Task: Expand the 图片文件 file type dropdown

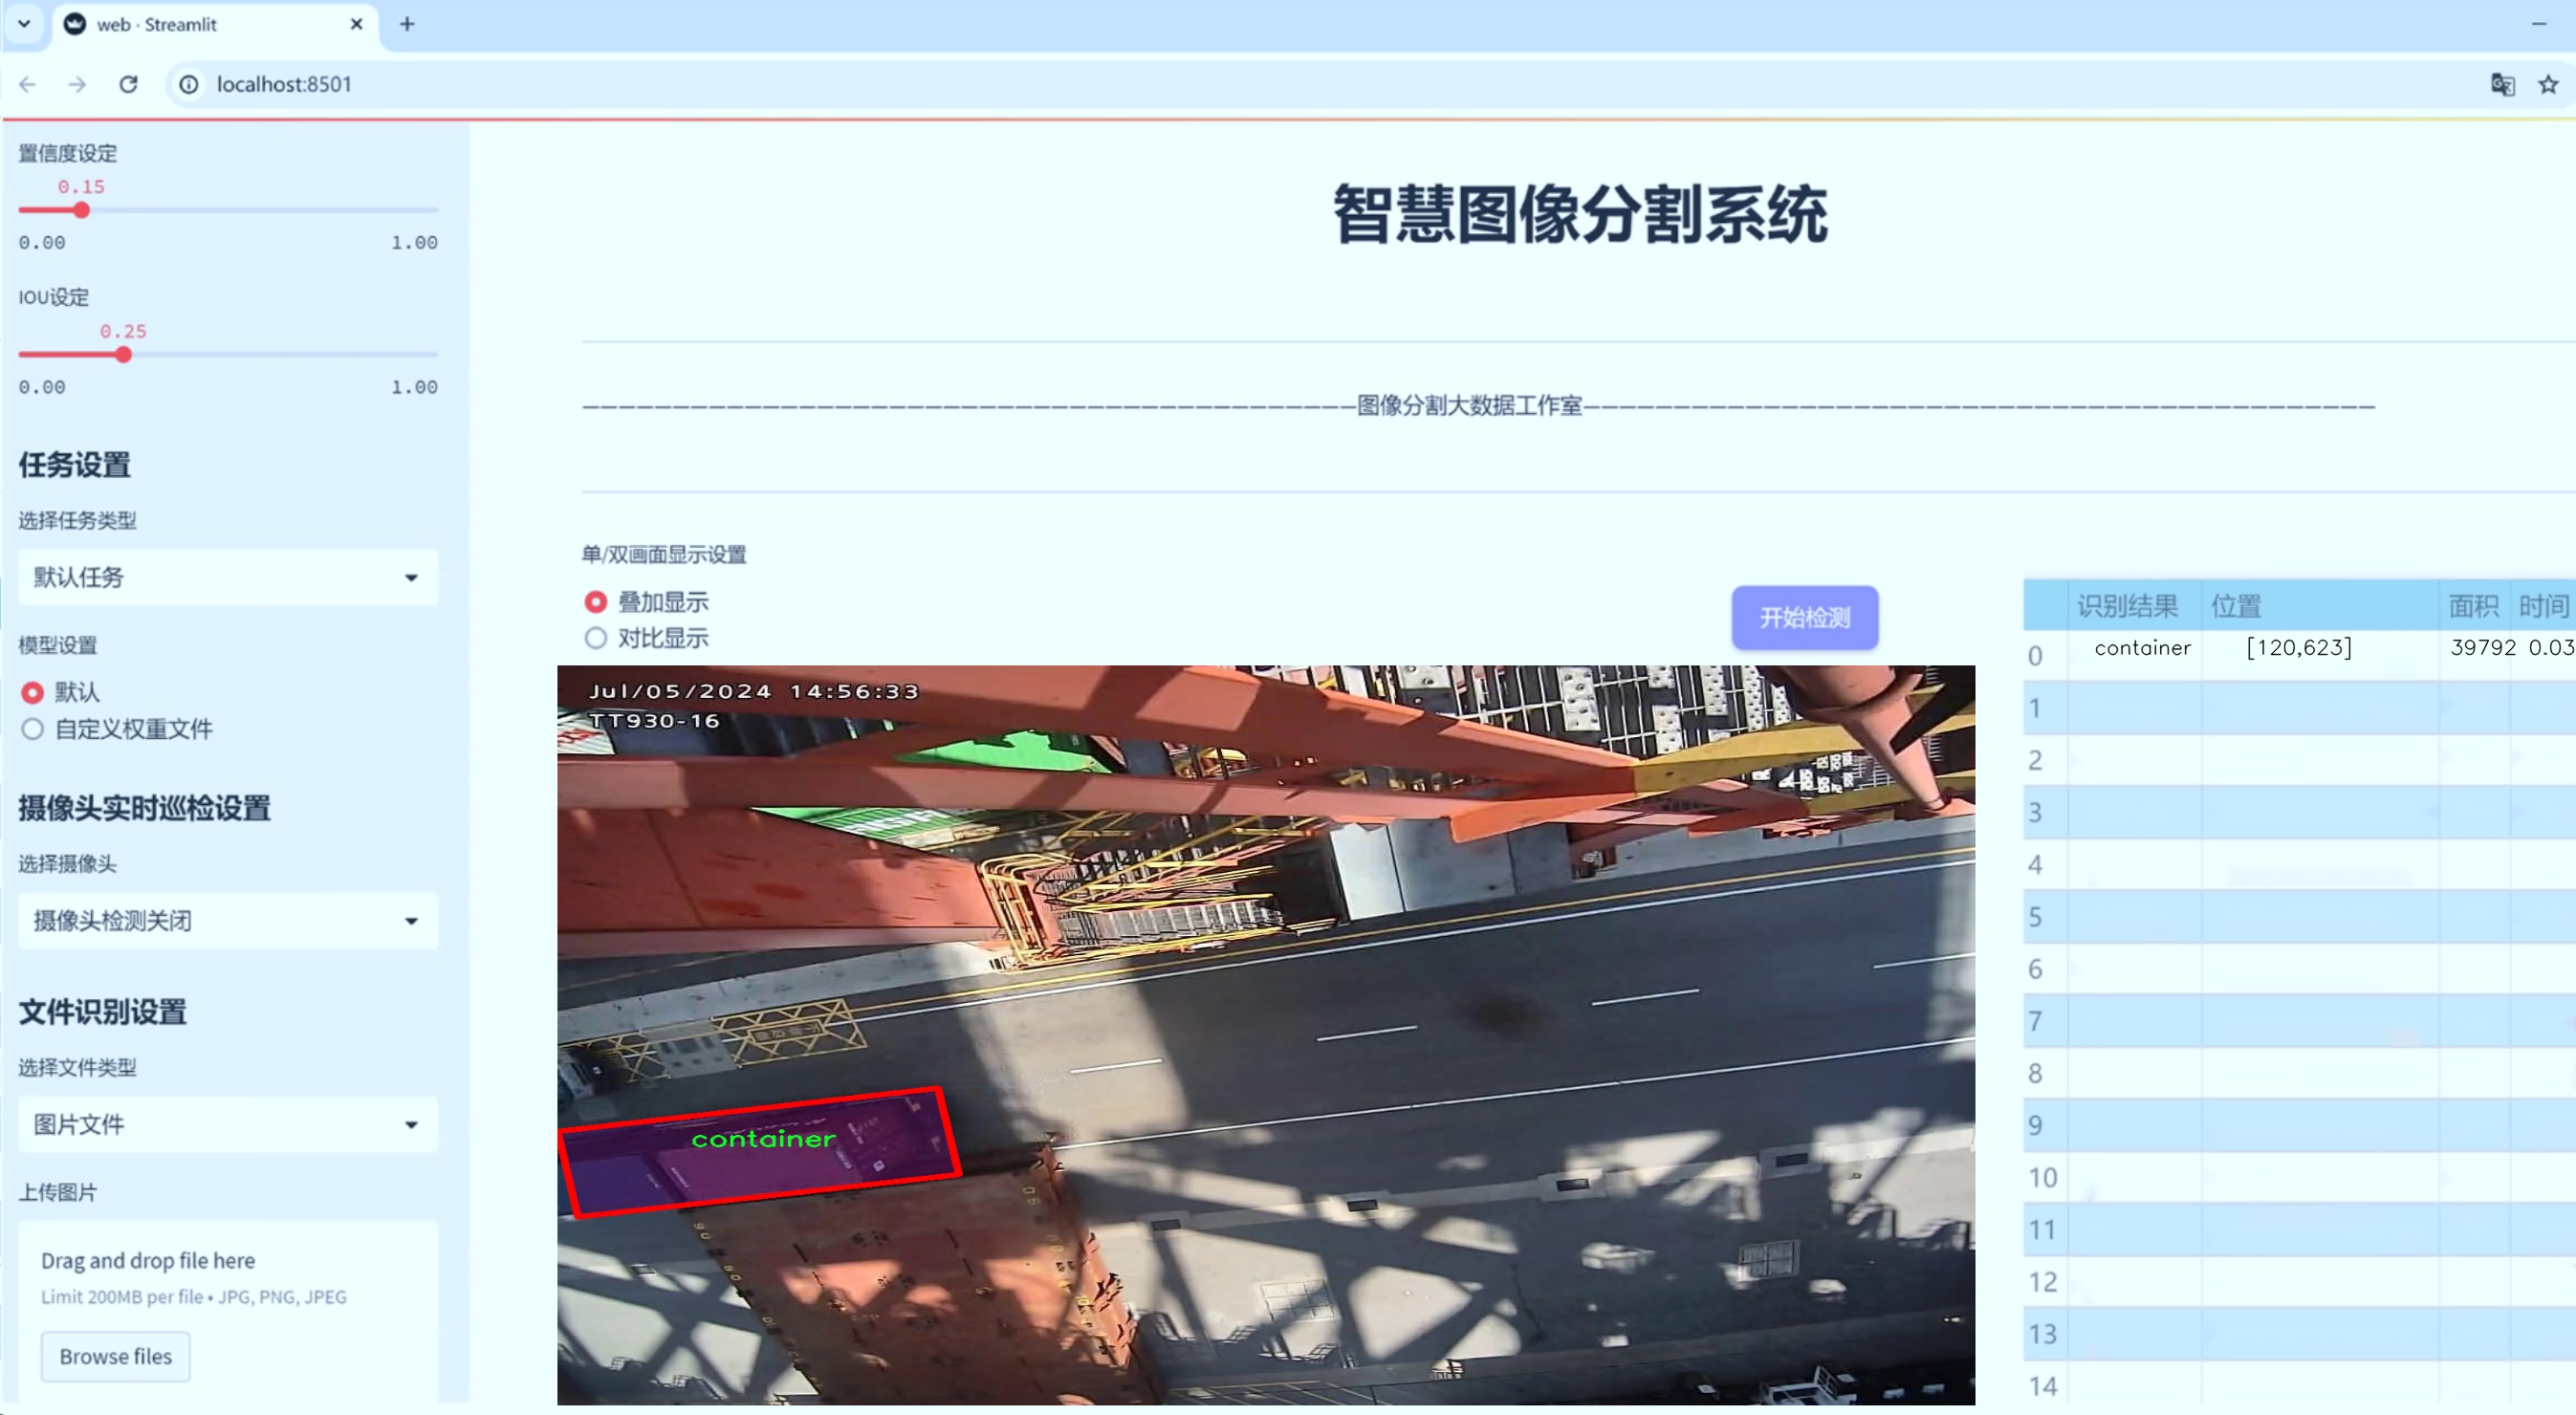Action: [228, 1124]
